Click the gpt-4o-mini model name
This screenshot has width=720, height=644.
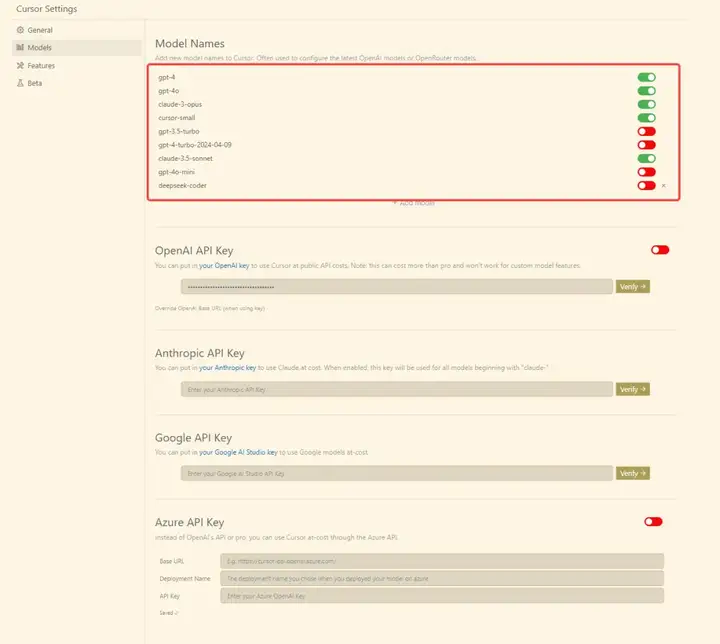tap(176, 172)
